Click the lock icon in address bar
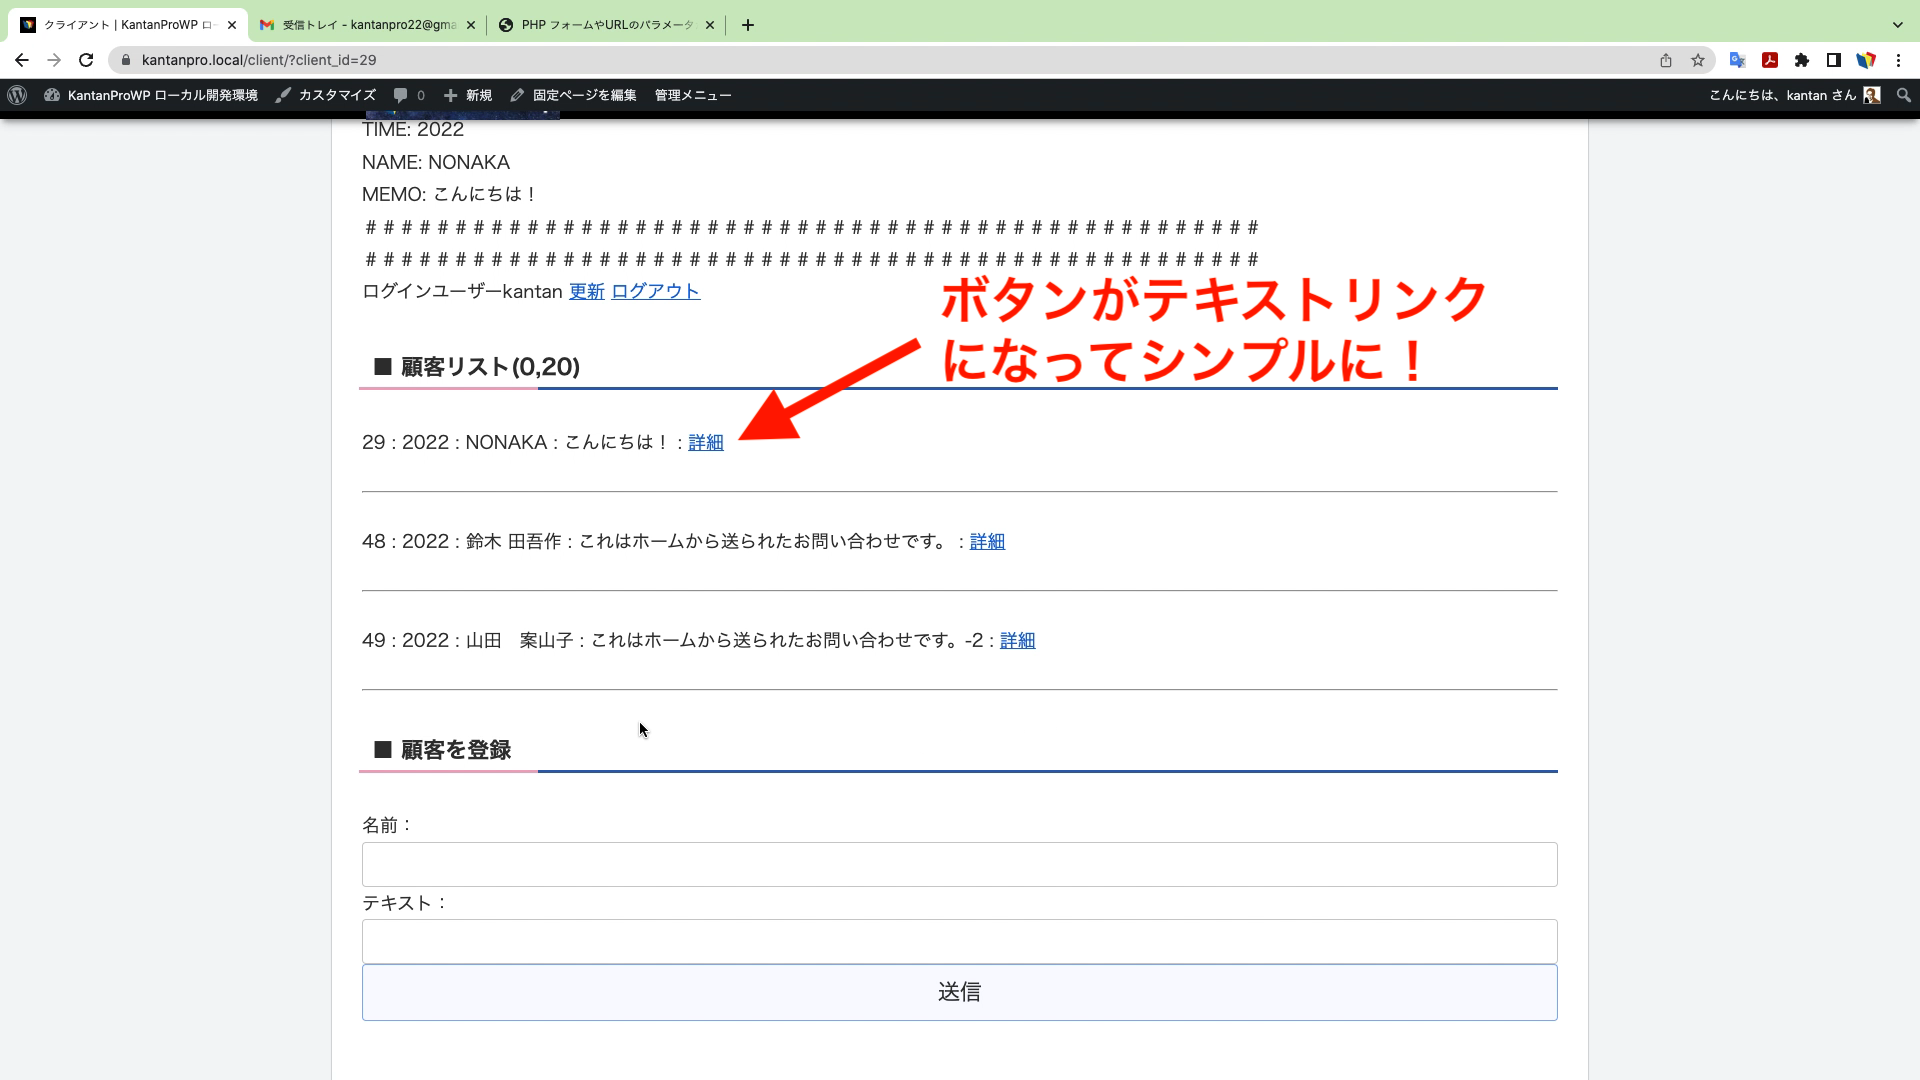The height and width of the screenshot is (1080, 1920). (x=126, y=60)
